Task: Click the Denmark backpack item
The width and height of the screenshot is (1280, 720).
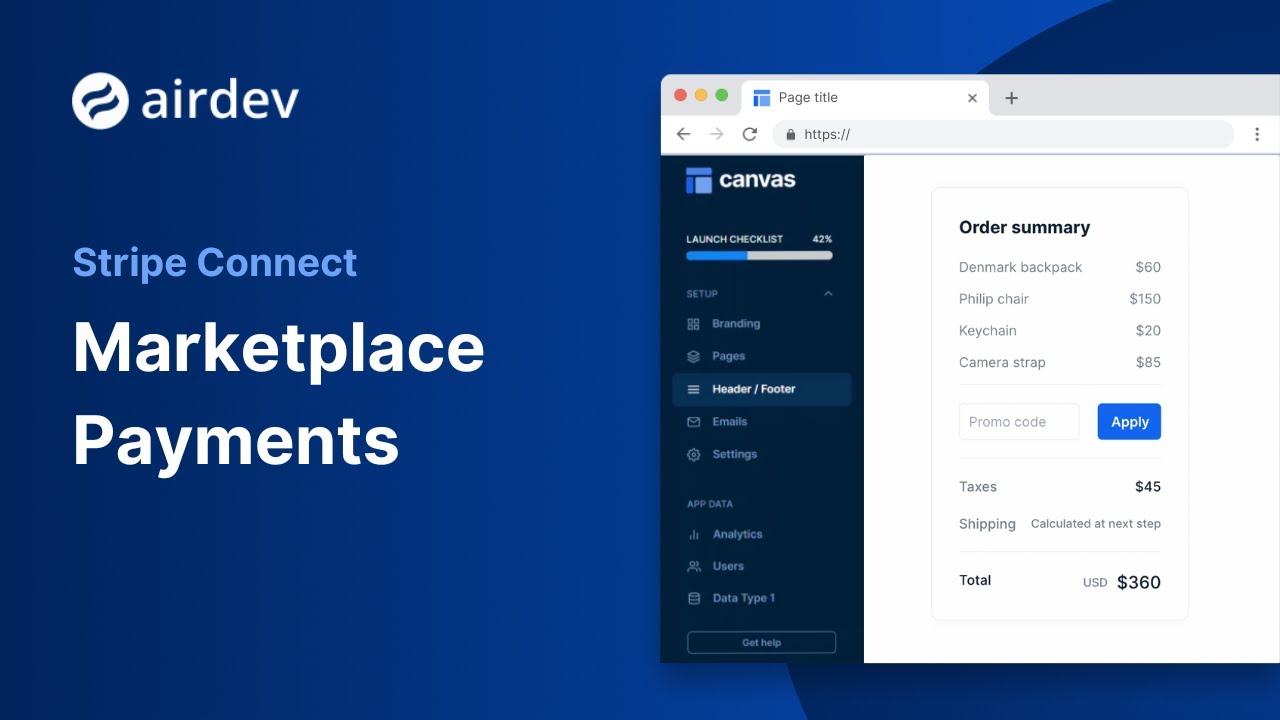Action: point(1020,268)
